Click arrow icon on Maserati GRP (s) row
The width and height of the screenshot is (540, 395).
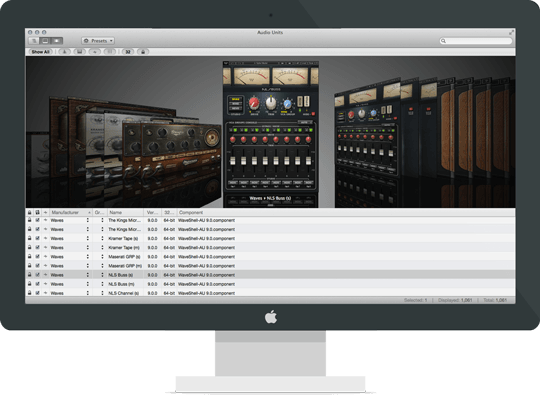pos(45,256)
